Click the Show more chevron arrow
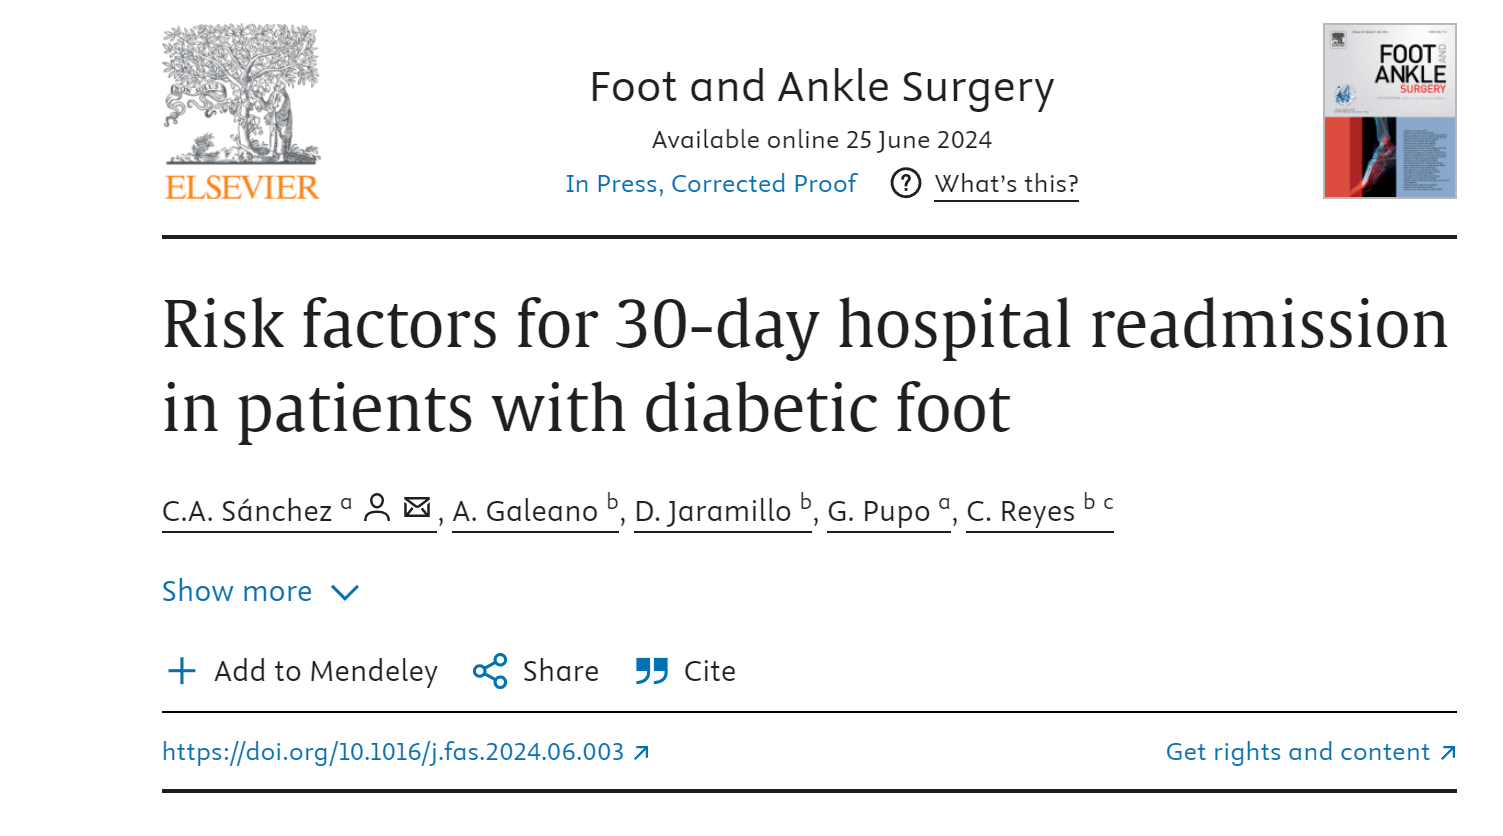The image size is (1503, 836). [345, 593]
